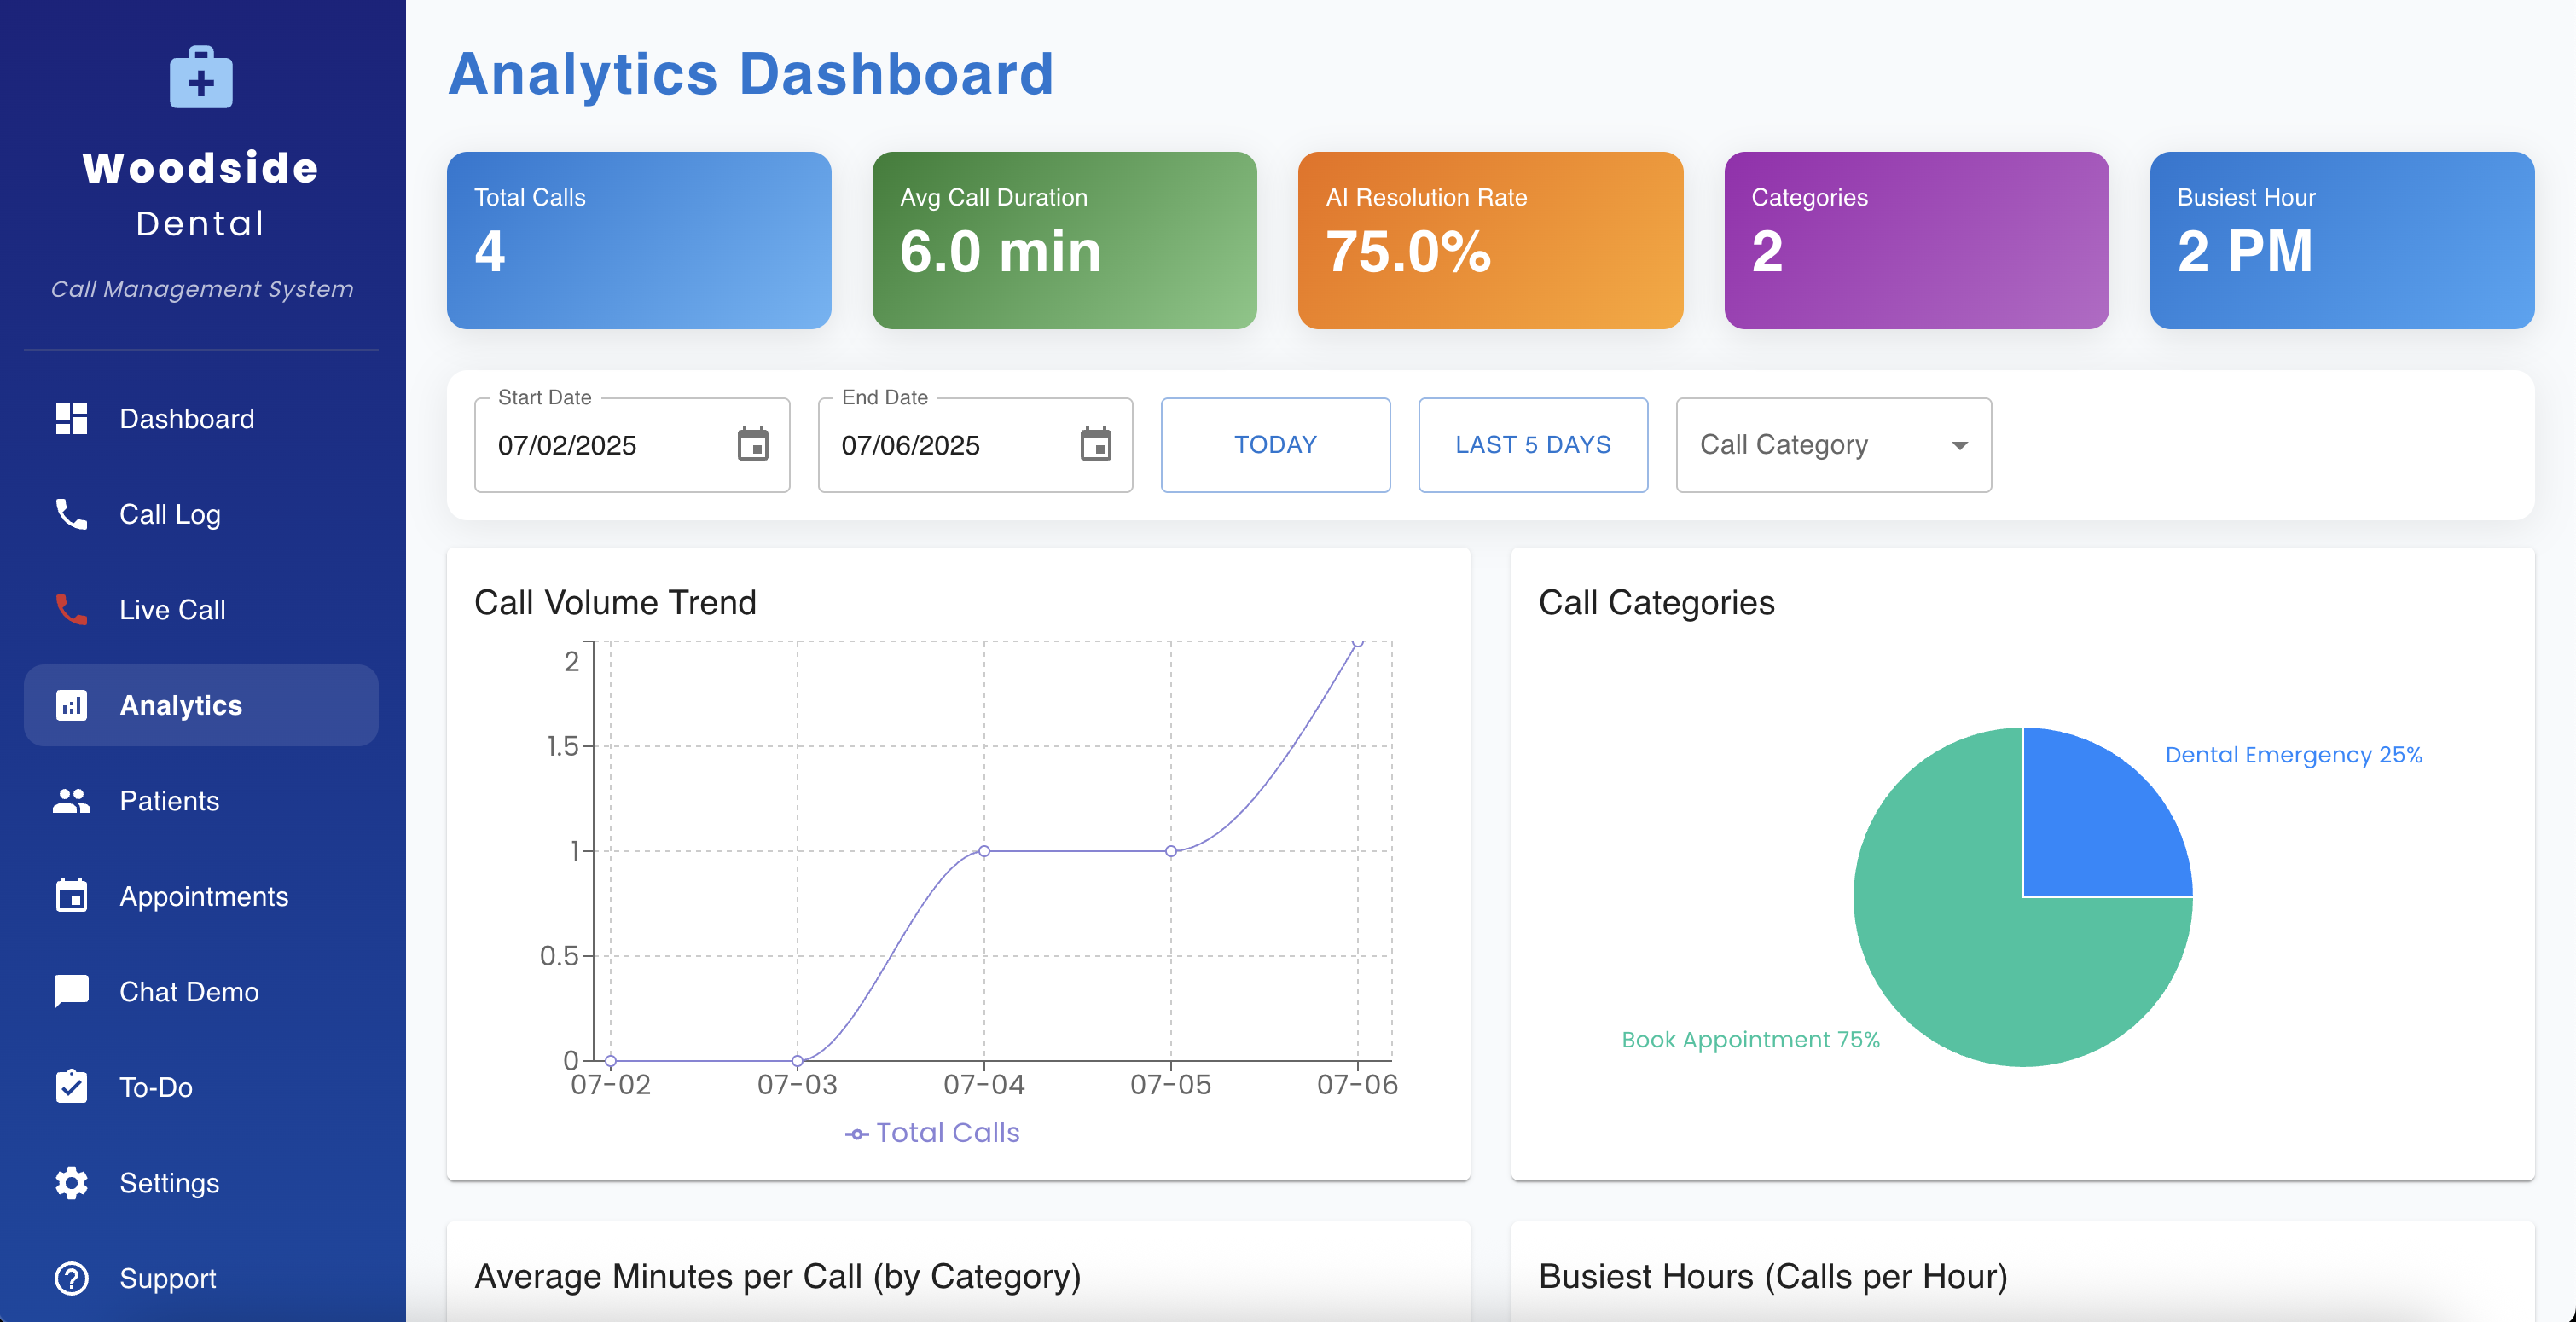This screenshot has width=2576, height=1322.
Task: Click the 07-06 x-axis label
Action: point(1357,1085)
